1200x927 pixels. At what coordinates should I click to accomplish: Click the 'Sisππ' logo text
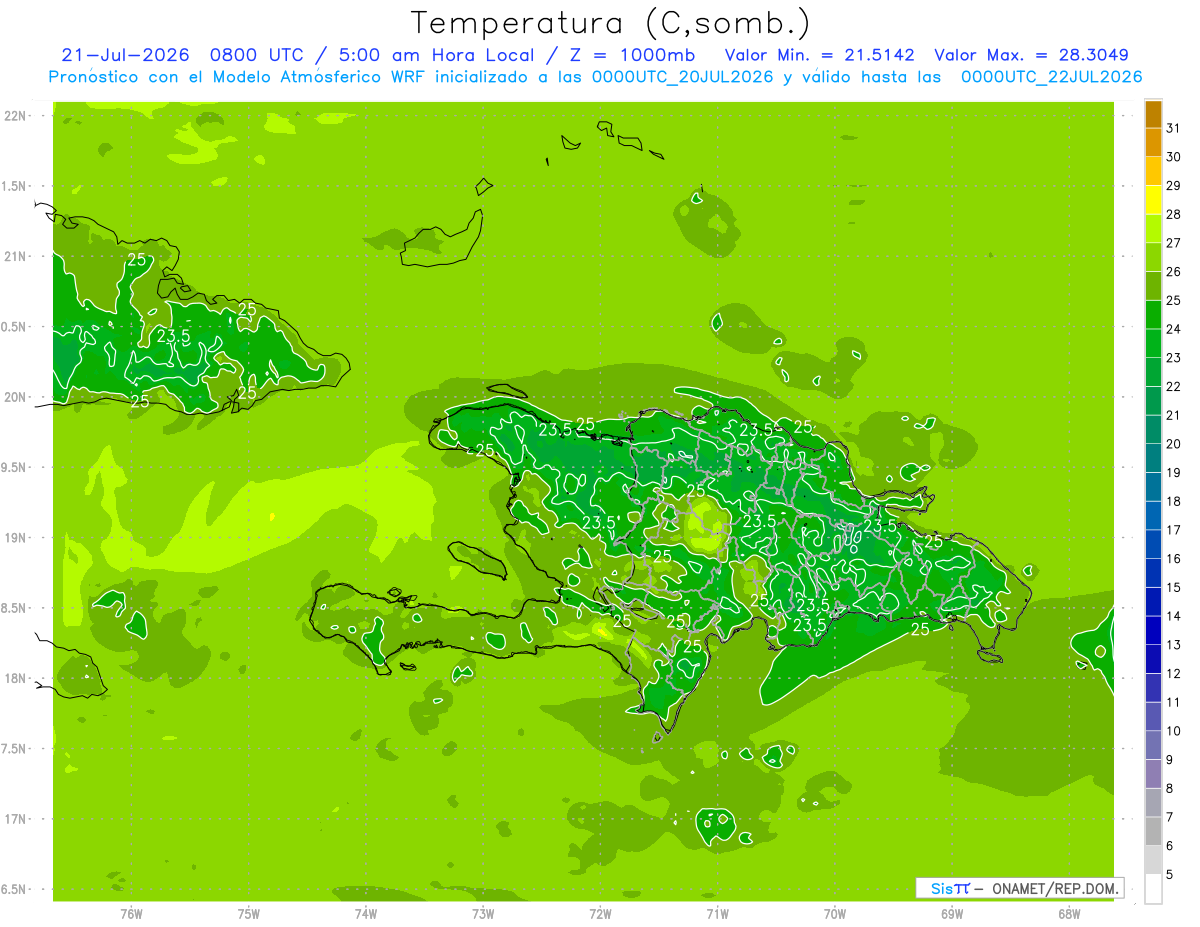pyautogui.click(x=950, y=888)
